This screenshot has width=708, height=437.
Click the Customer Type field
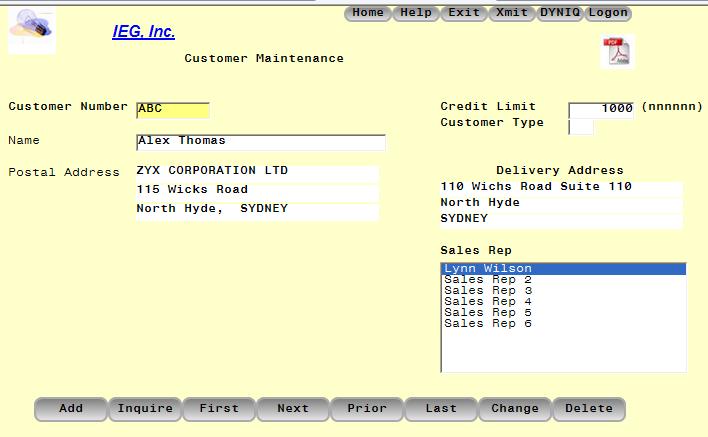(581, 127)
